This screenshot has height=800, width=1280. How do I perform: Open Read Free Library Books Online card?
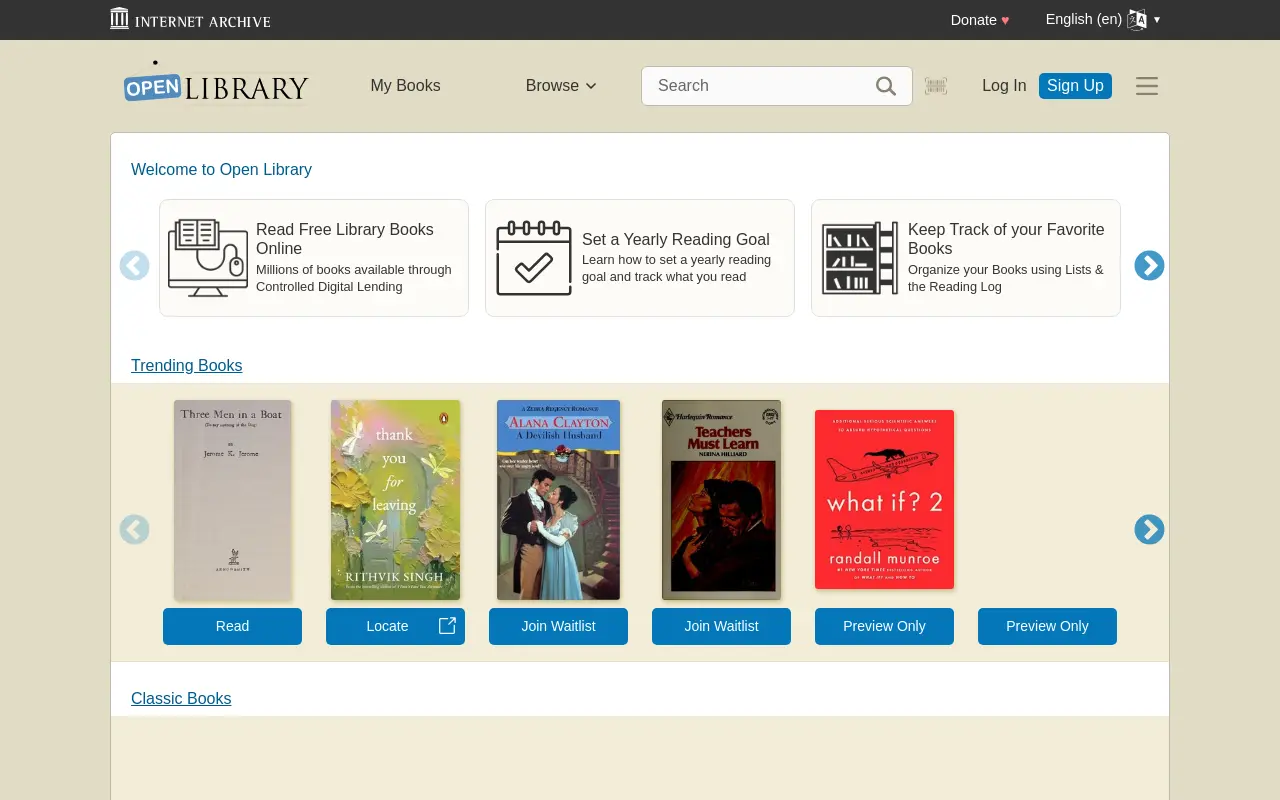[x=314, y=258]
